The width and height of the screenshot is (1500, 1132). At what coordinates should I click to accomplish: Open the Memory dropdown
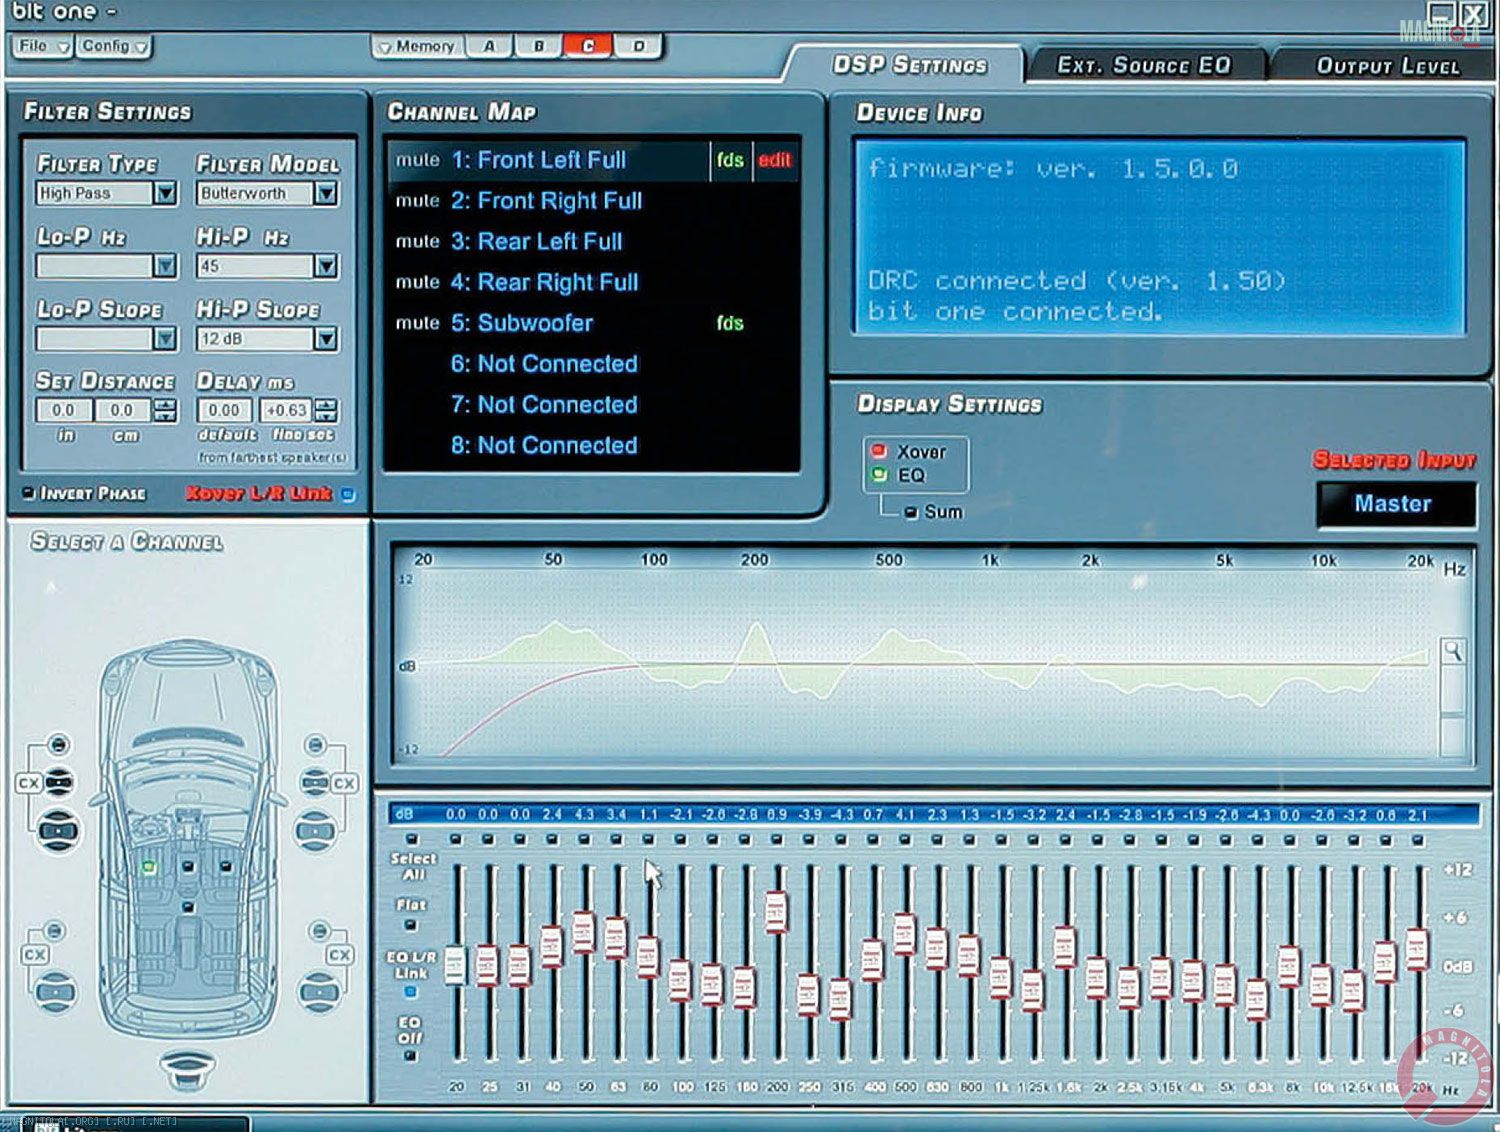[418, 46]
